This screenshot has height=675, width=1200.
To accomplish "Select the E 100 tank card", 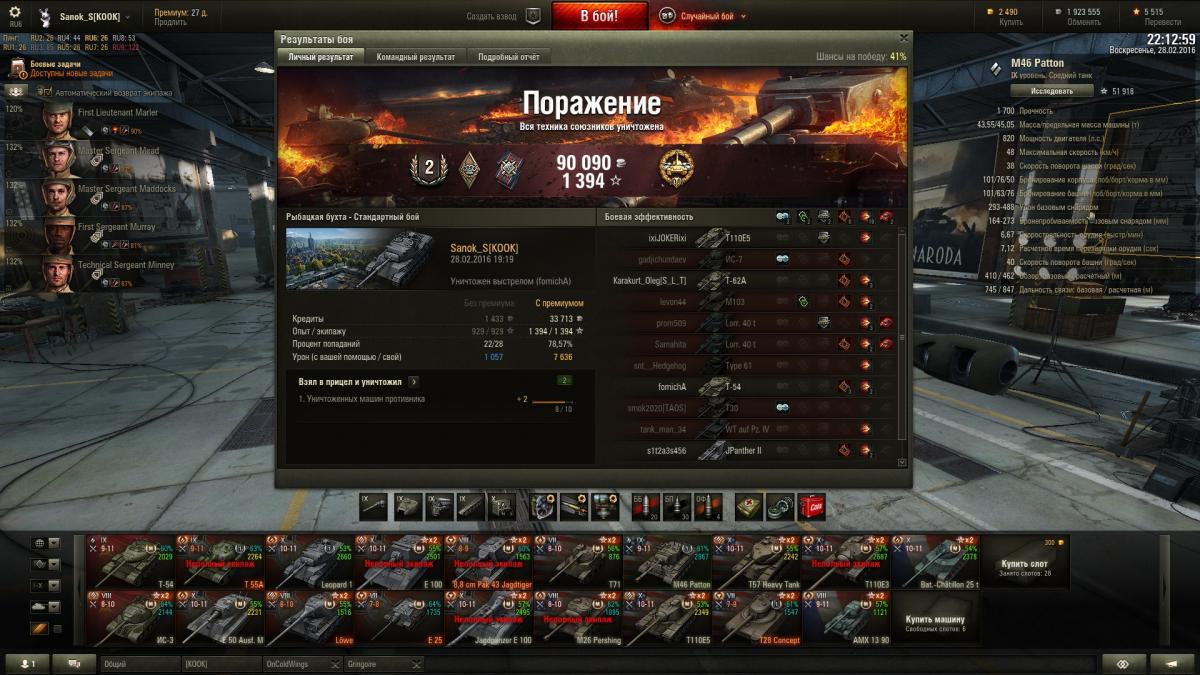I will pos(401,562).
